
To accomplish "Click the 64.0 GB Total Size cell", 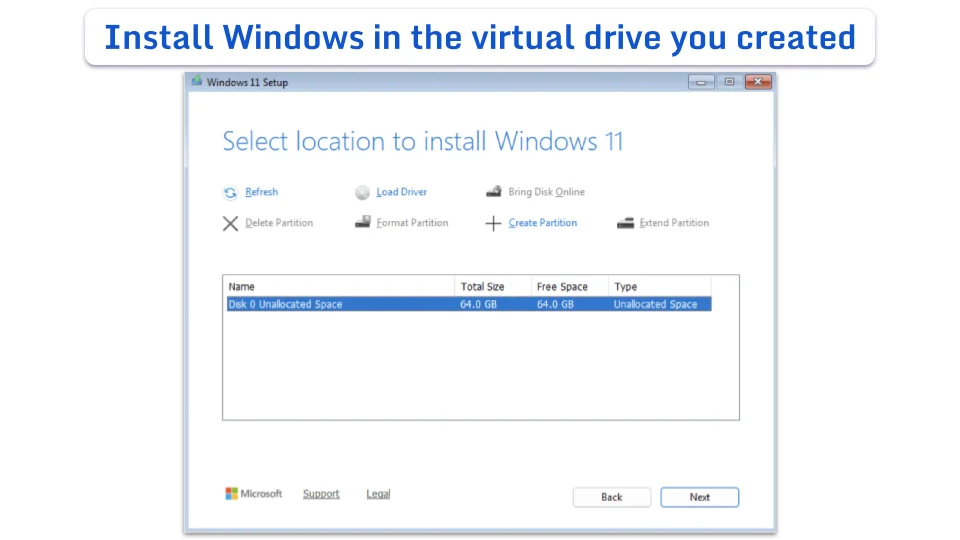I will 479,304.
